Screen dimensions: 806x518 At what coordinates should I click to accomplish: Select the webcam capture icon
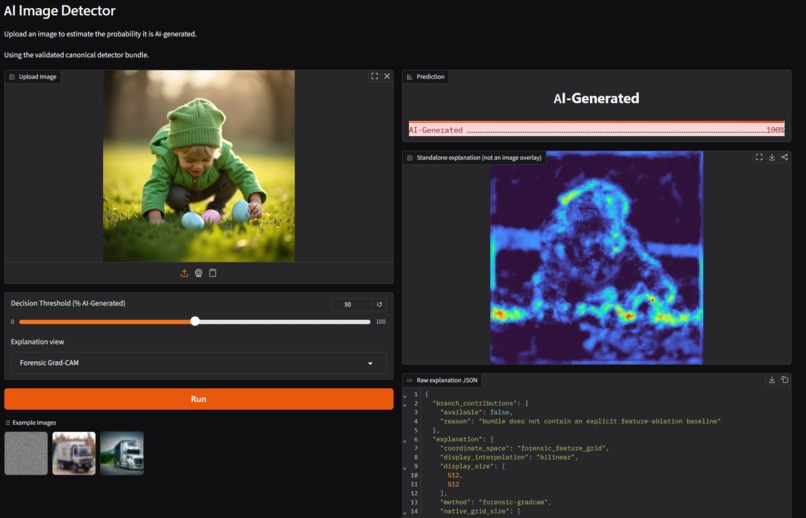tap(198, 273)
